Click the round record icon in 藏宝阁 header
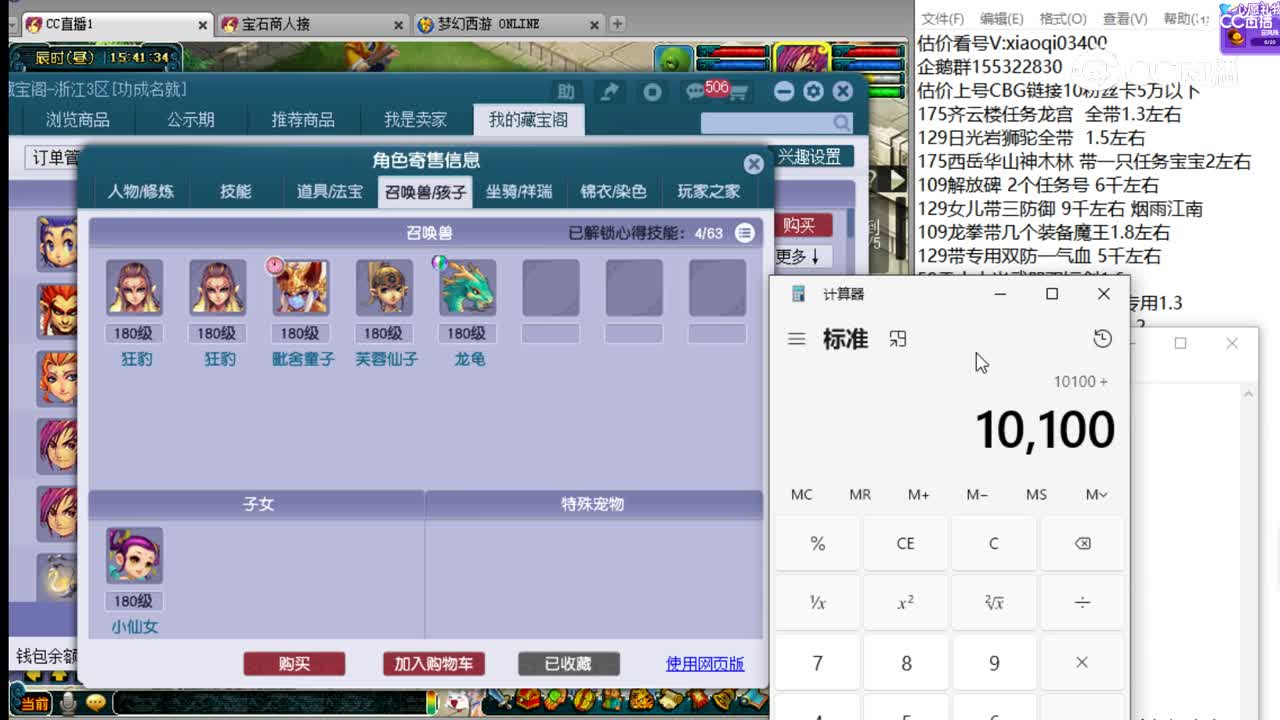This screenshot has height=720, width=1280. point(652,92)
